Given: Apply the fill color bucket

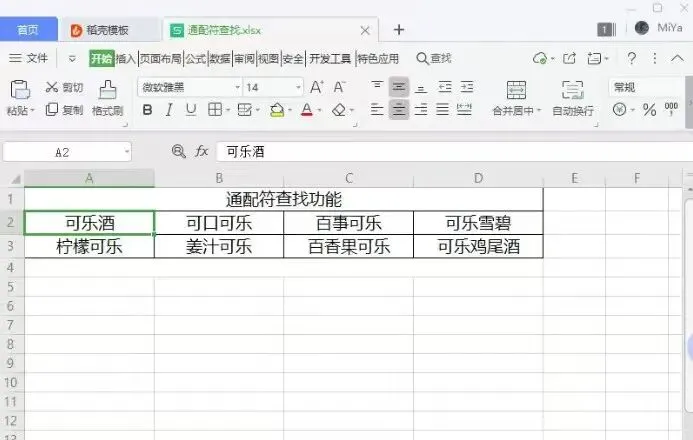Looking at the screenshot, I should click(x=277, y=110).
